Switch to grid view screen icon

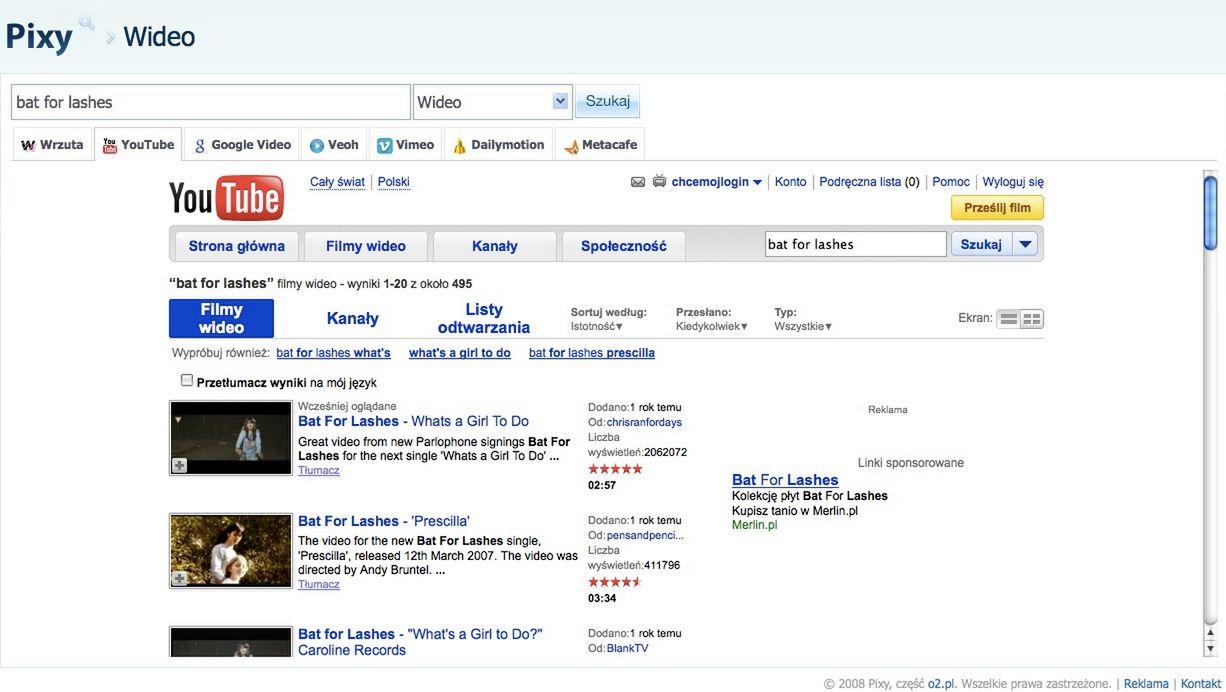pyautogui.click(x=1032, y=319)
